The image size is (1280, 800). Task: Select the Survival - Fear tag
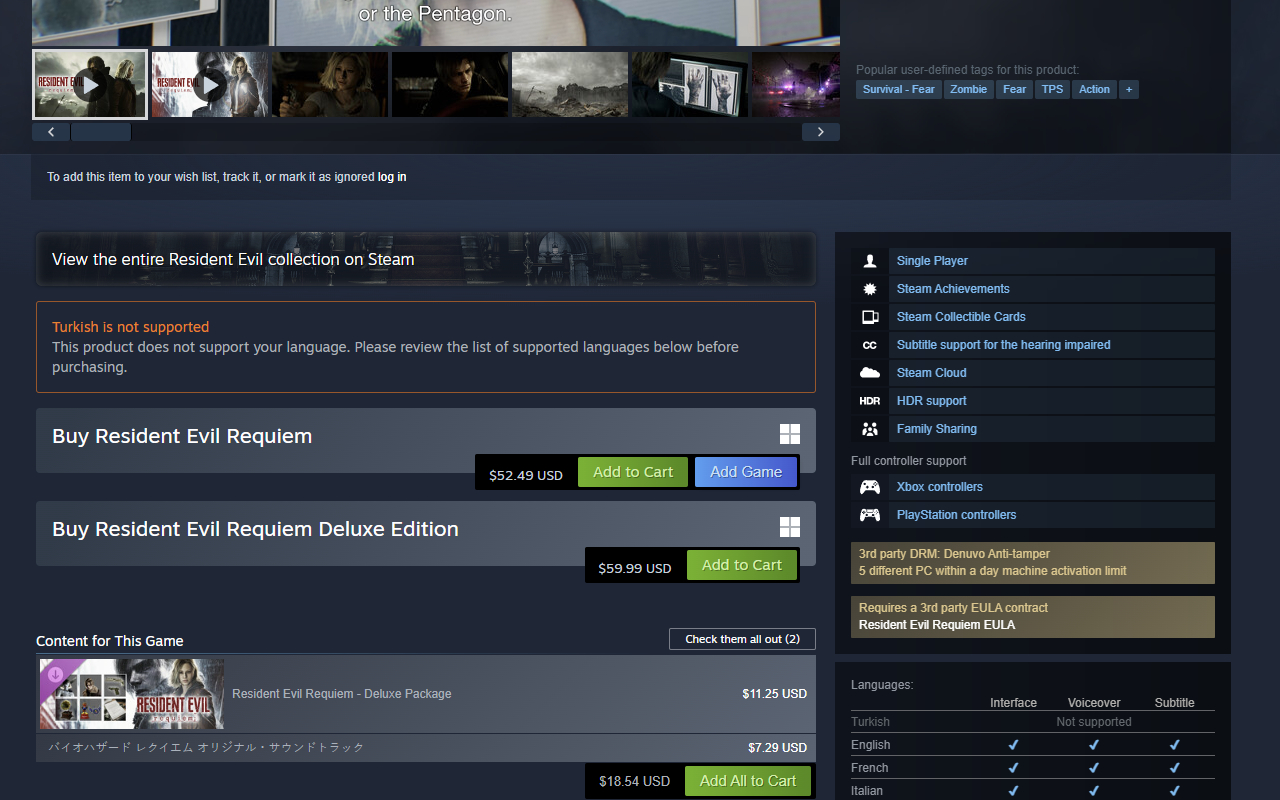(x=899, y=89)
